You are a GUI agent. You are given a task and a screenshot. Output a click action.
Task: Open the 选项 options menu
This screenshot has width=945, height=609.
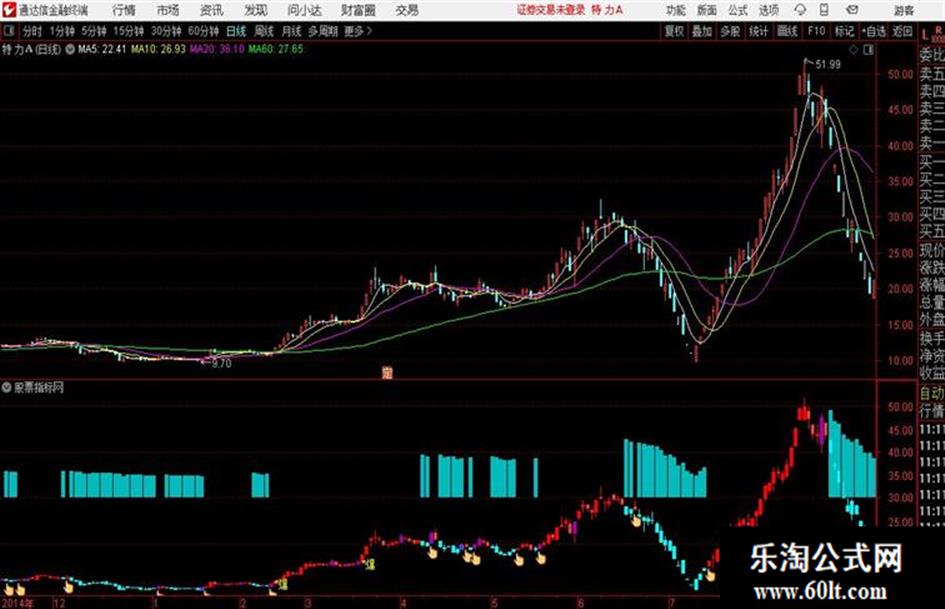(768, 10)
